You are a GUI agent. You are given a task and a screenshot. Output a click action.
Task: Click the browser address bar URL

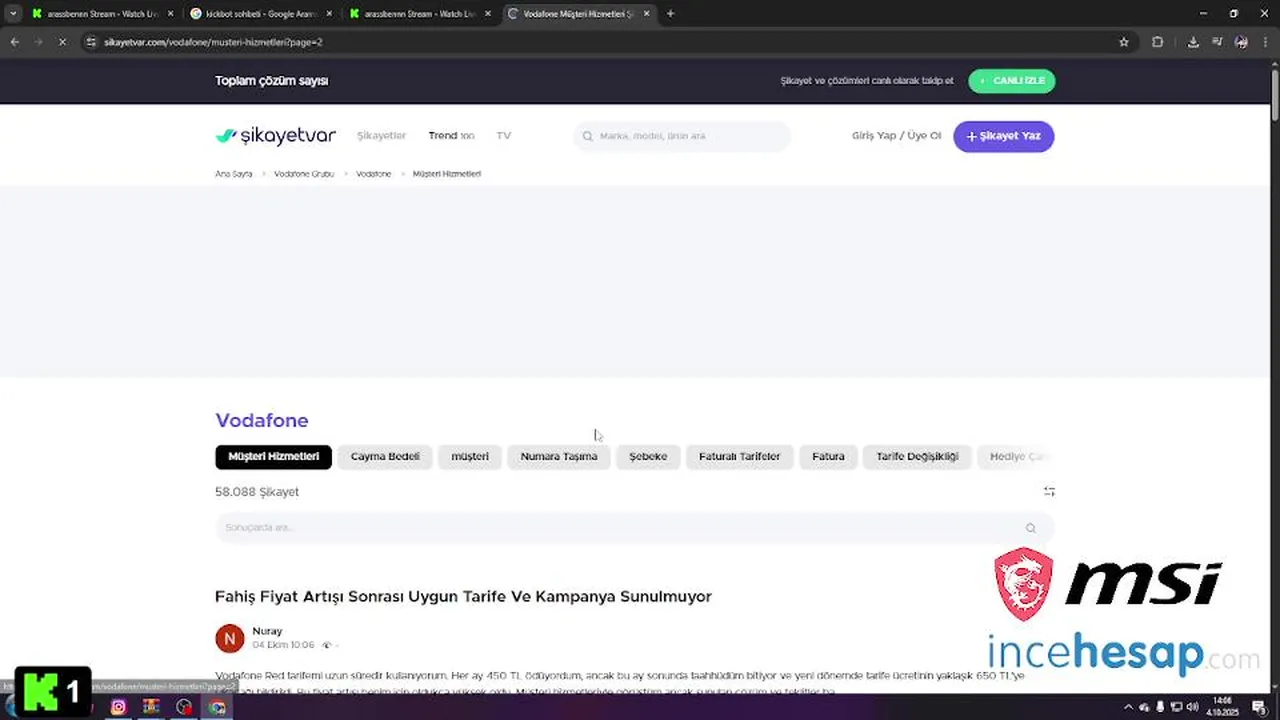pyautogui.click(x=213, y=42)
